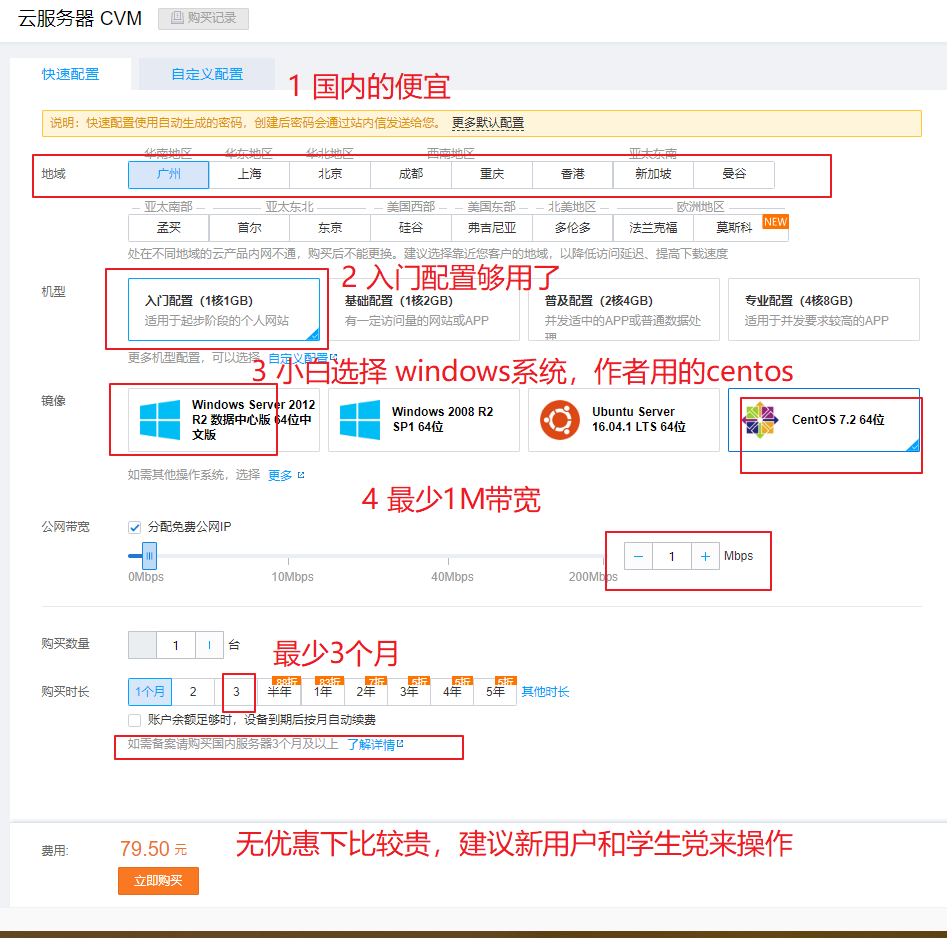Choose the 首尔 region option
Viewport: 947px width, 938px height.
pos(249,228)
